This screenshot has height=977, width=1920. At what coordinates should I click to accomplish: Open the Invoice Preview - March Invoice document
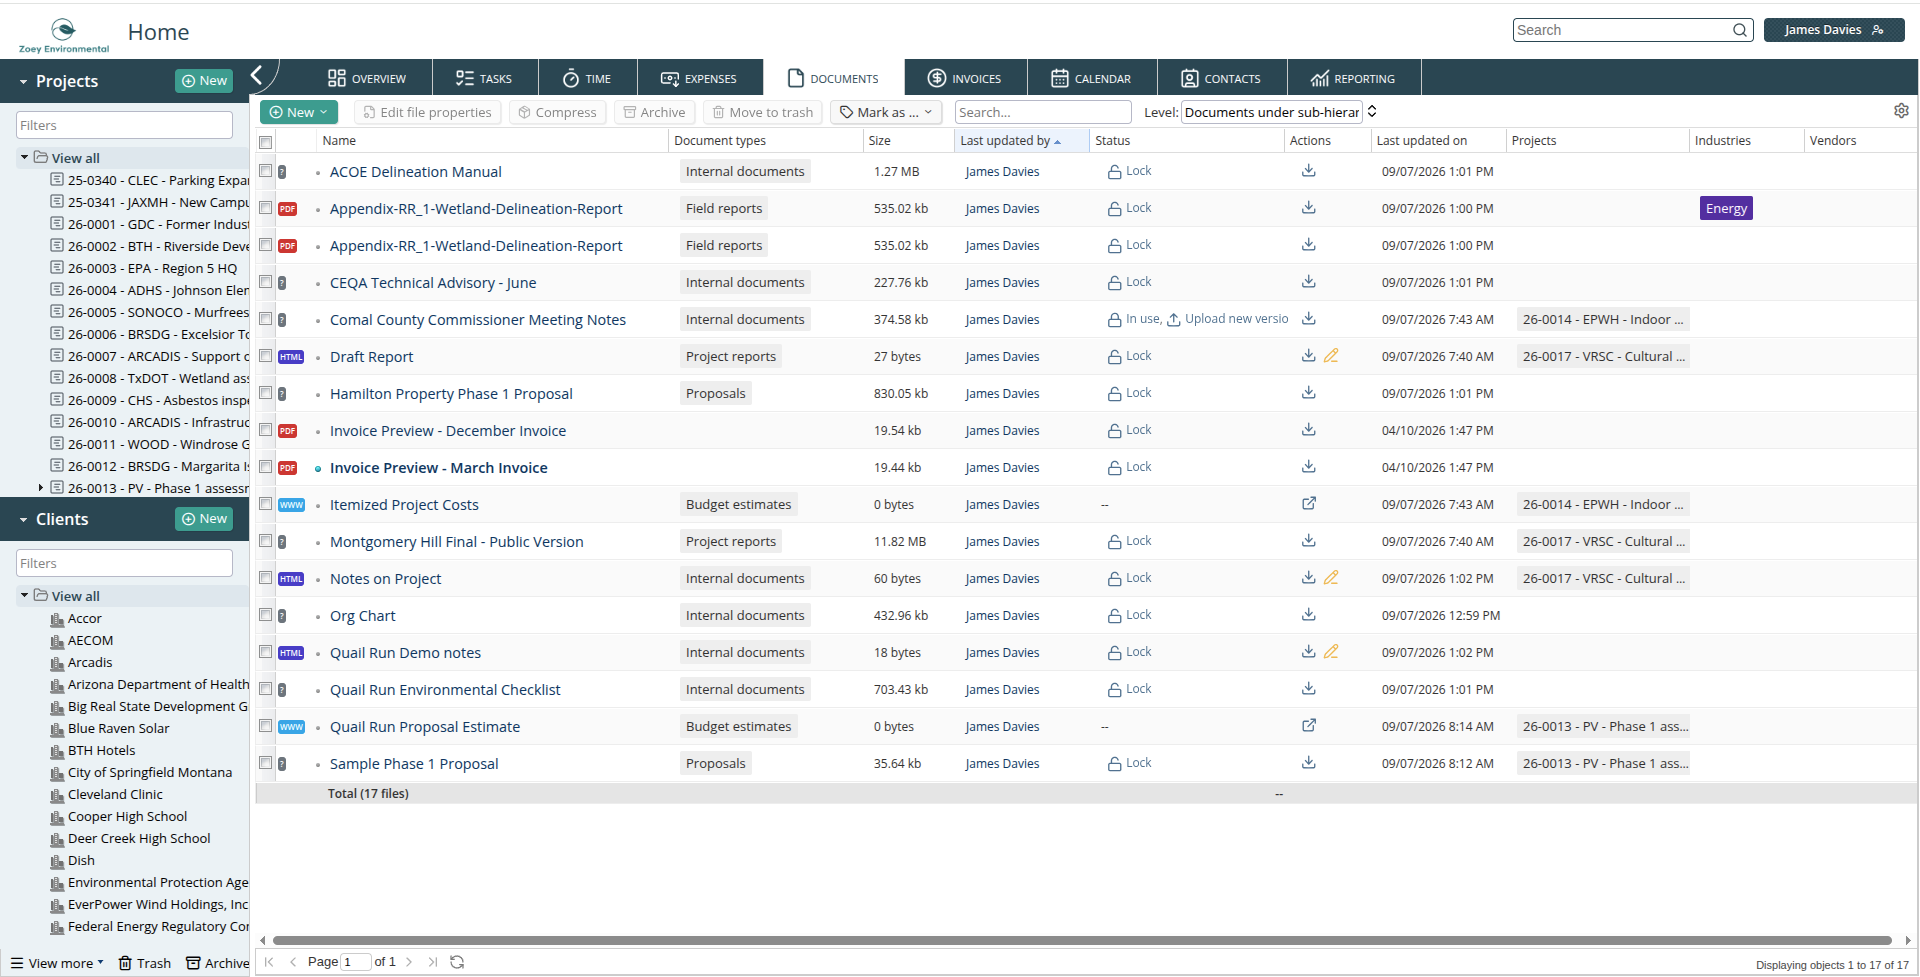pos(439,468)
